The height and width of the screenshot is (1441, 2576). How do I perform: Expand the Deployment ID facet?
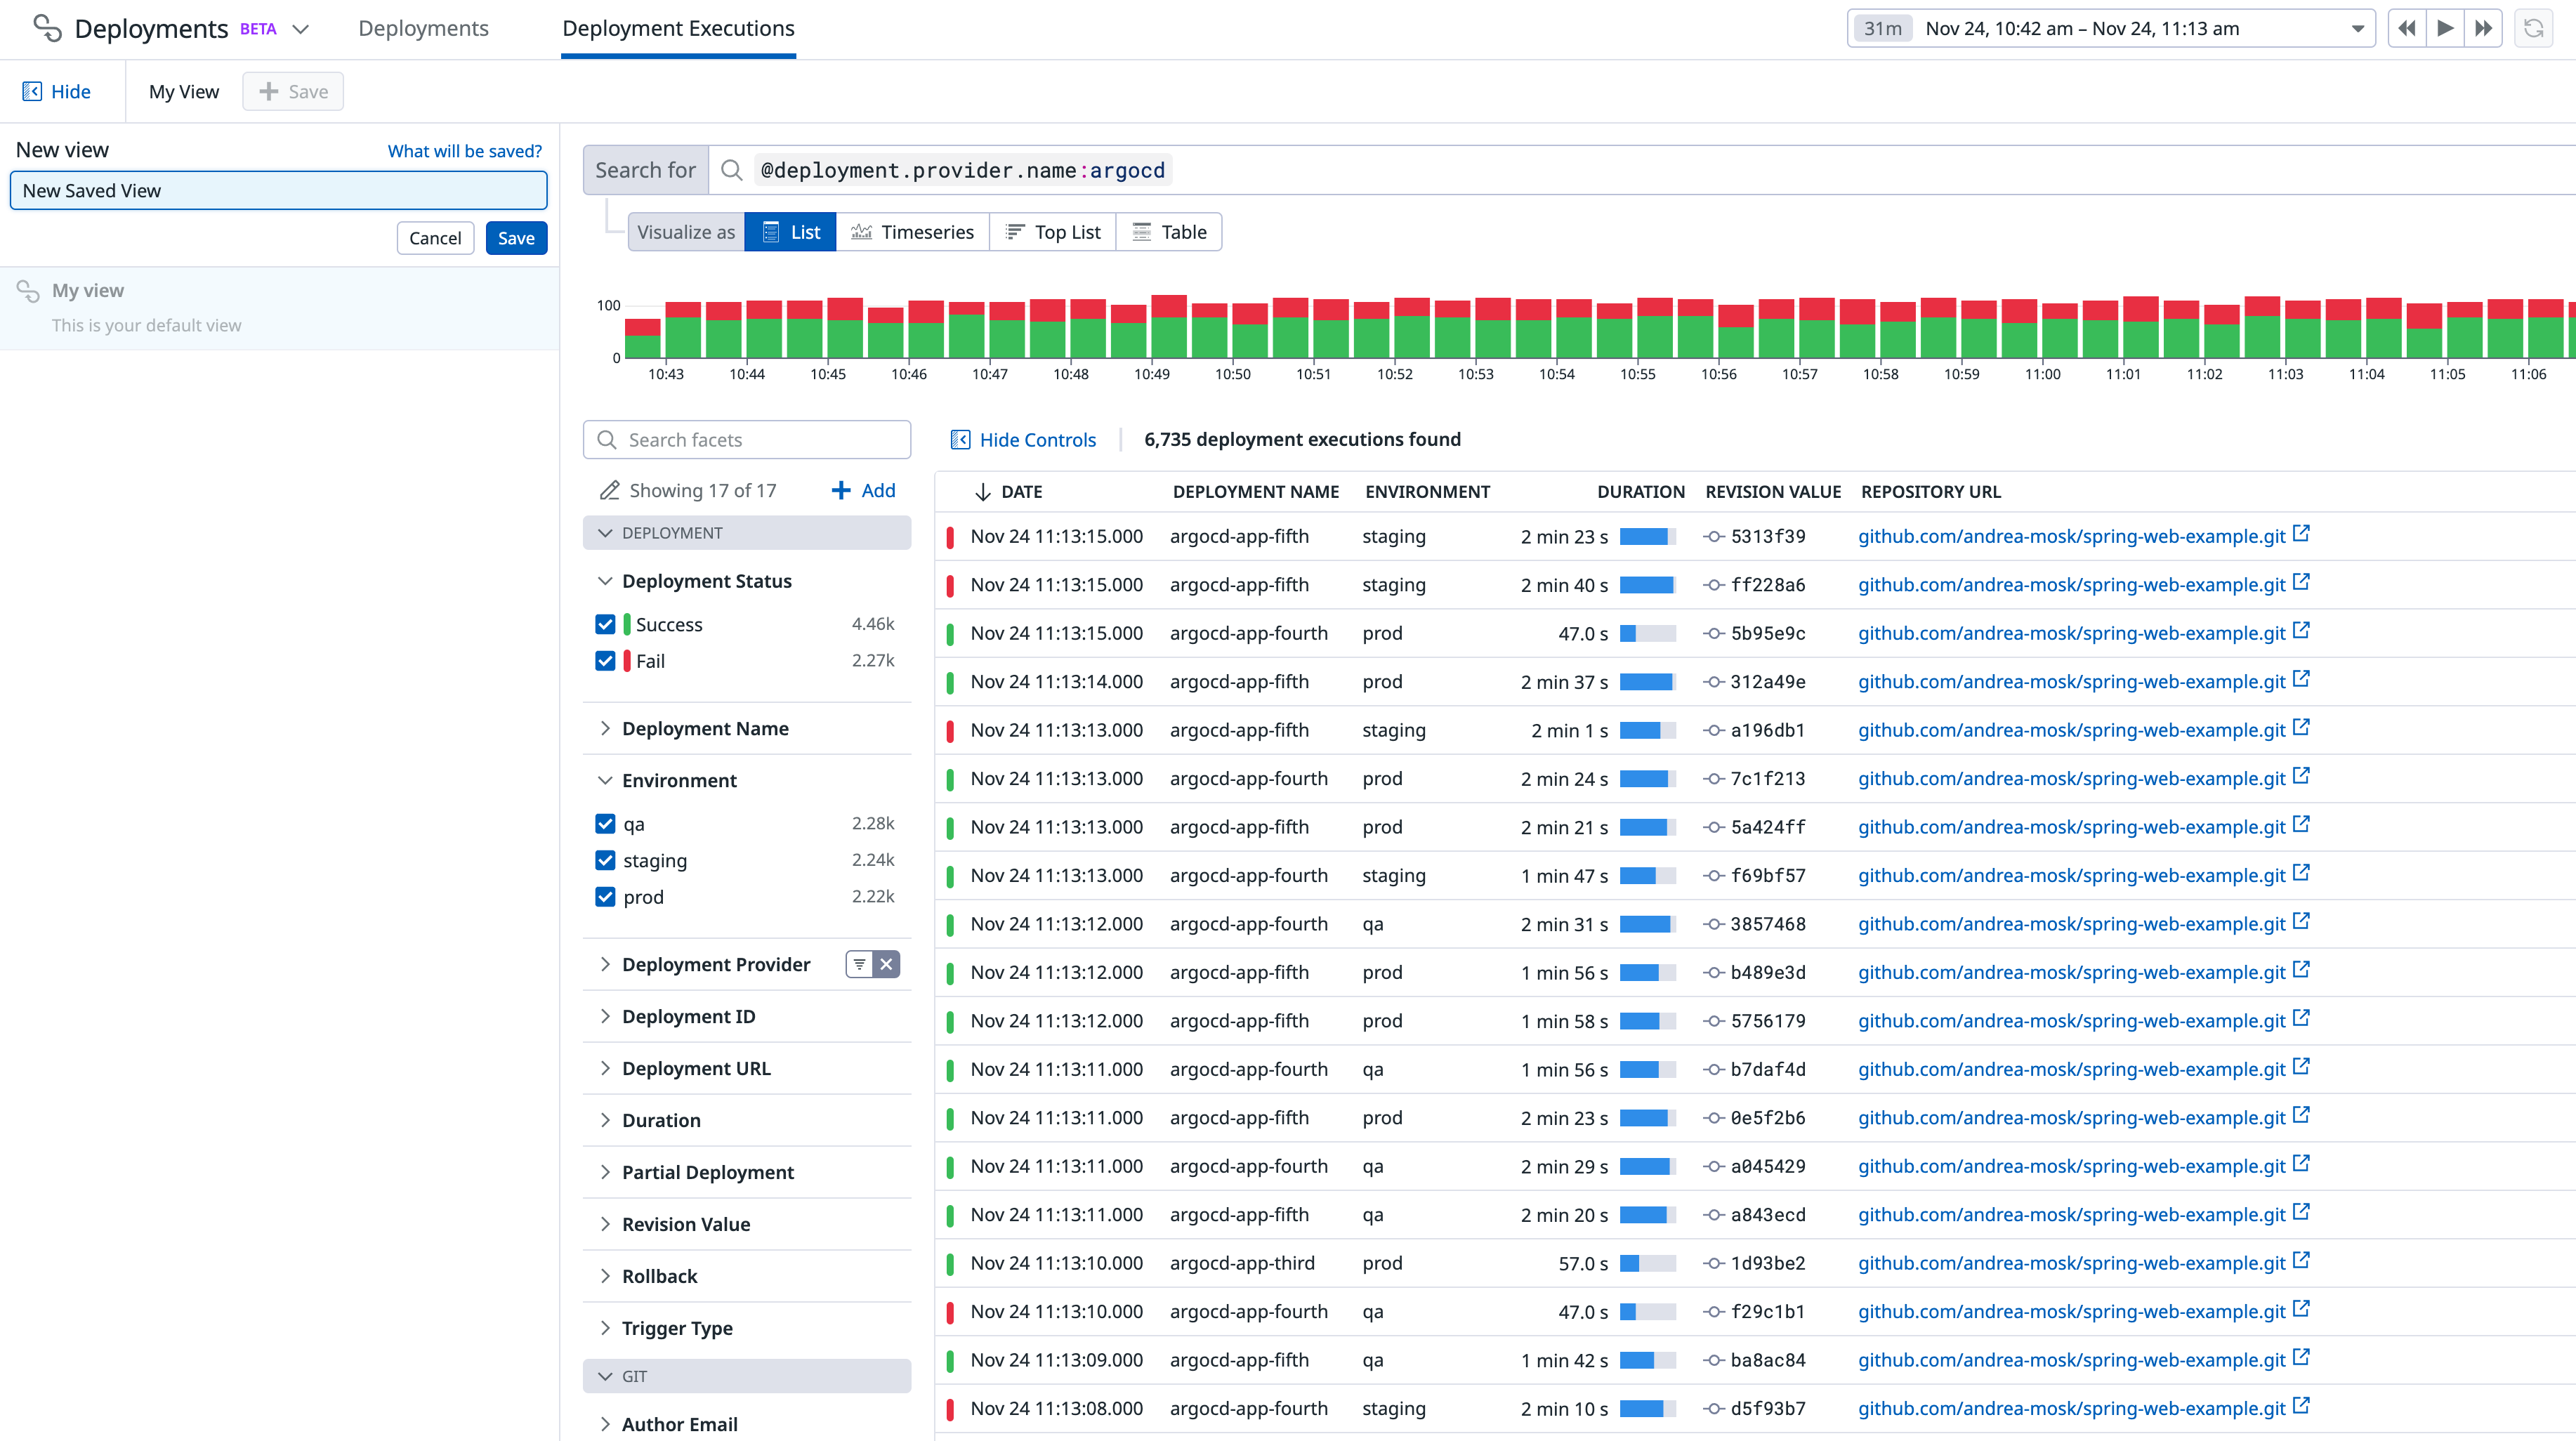(605, 1016)
